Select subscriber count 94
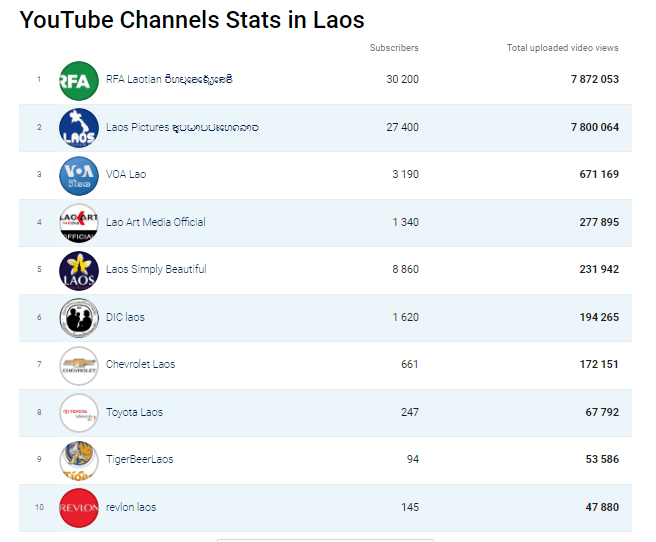Image resolution: width=656 pixels, height=542 pixels. click(x=413, y=459)
